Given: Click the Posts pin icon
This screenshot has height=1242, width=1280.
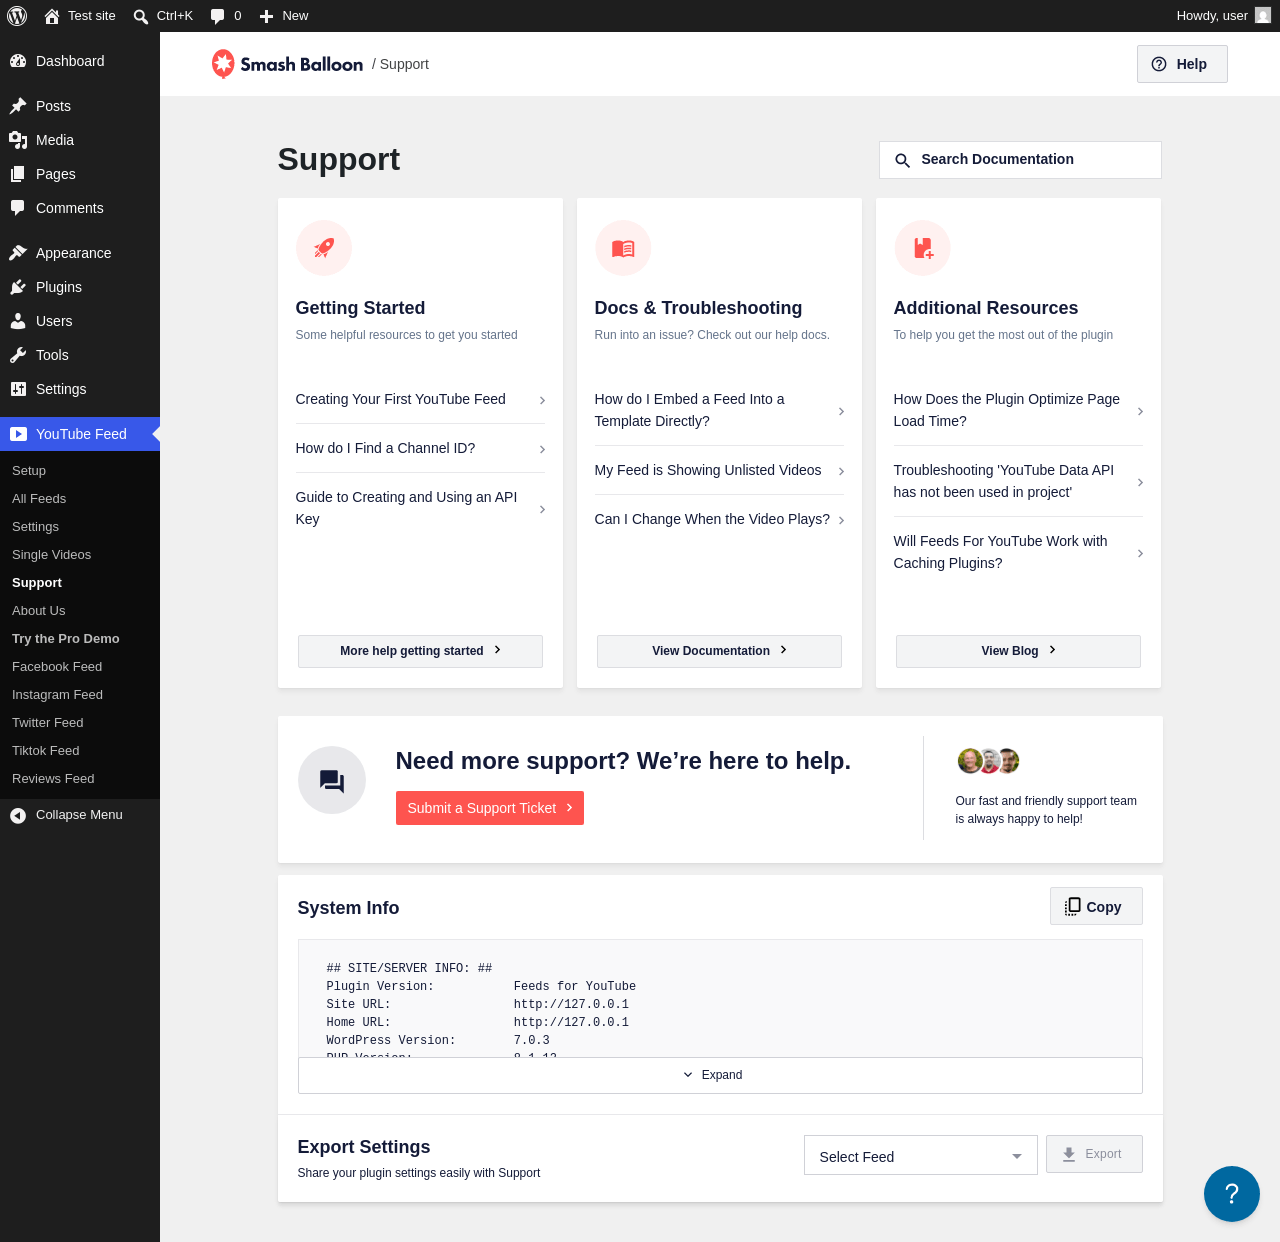Looking at the screenshot, I should coord(18,106).
